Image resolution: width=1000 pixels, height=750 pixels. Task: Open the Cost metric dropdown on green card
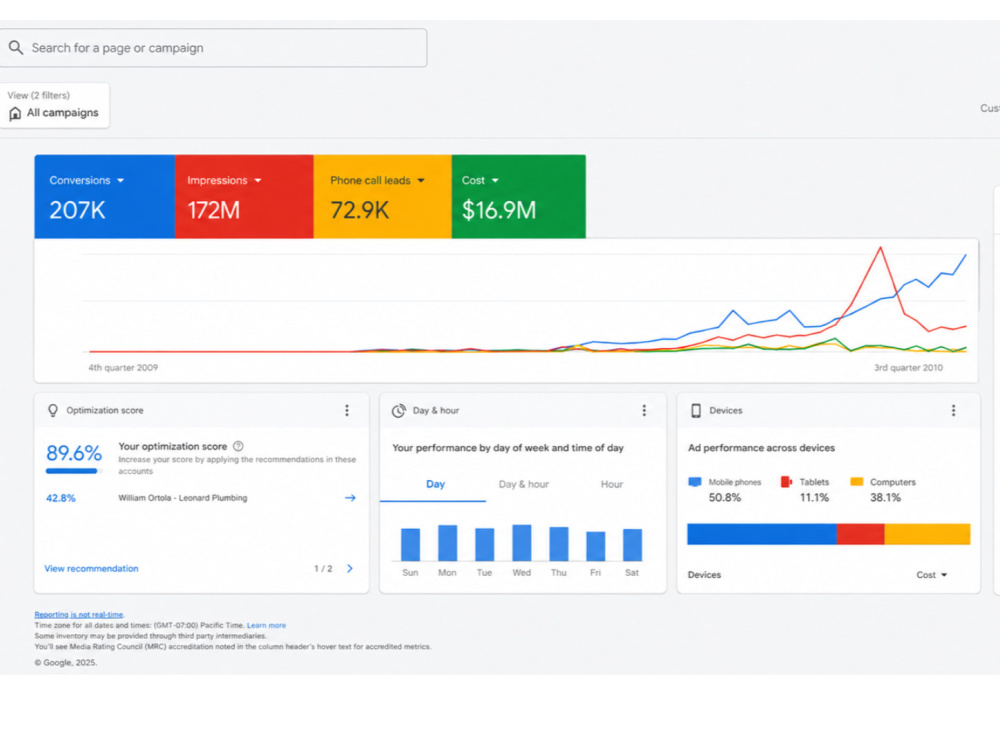coord(495,180)
